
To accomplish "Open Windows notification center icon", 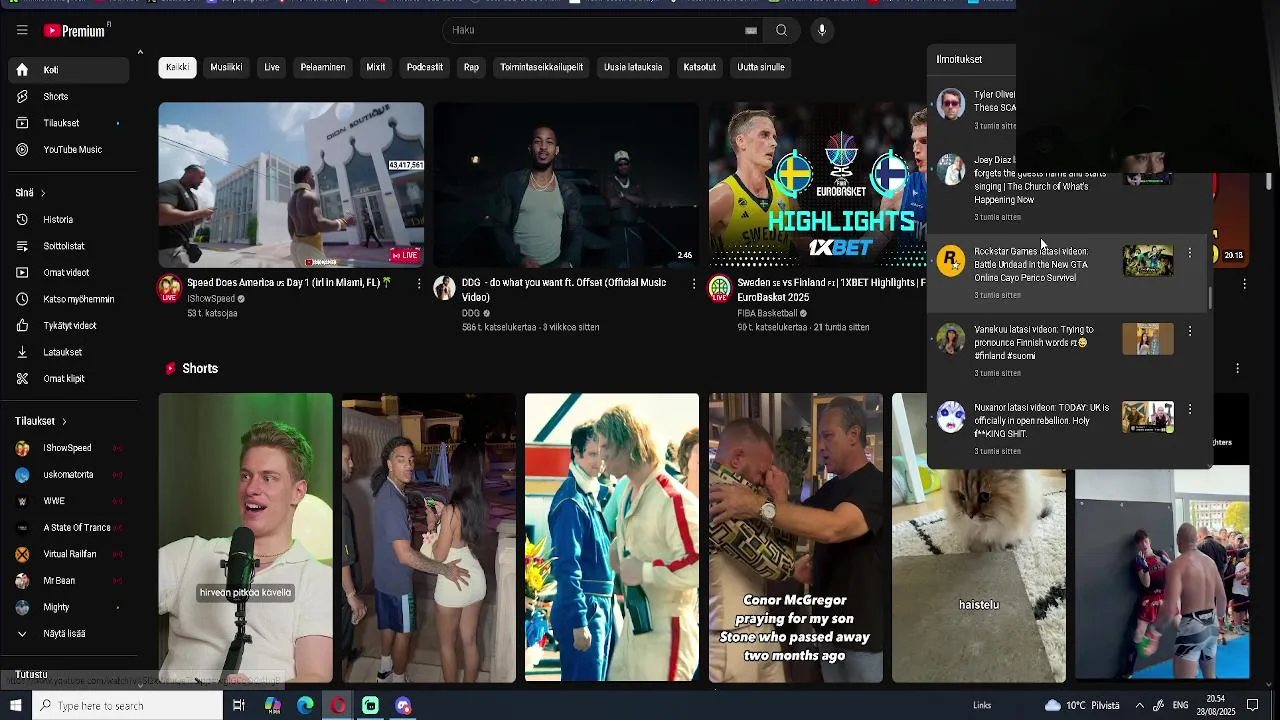I will click(x=1252, y=706).
